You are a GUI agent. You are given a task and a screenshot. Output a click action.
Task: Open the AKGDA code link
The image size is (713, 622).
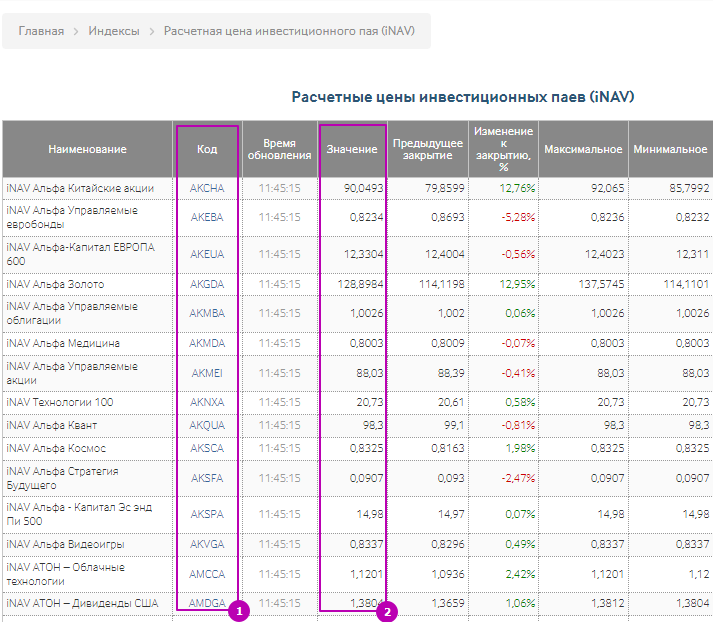tap(207, 285)
